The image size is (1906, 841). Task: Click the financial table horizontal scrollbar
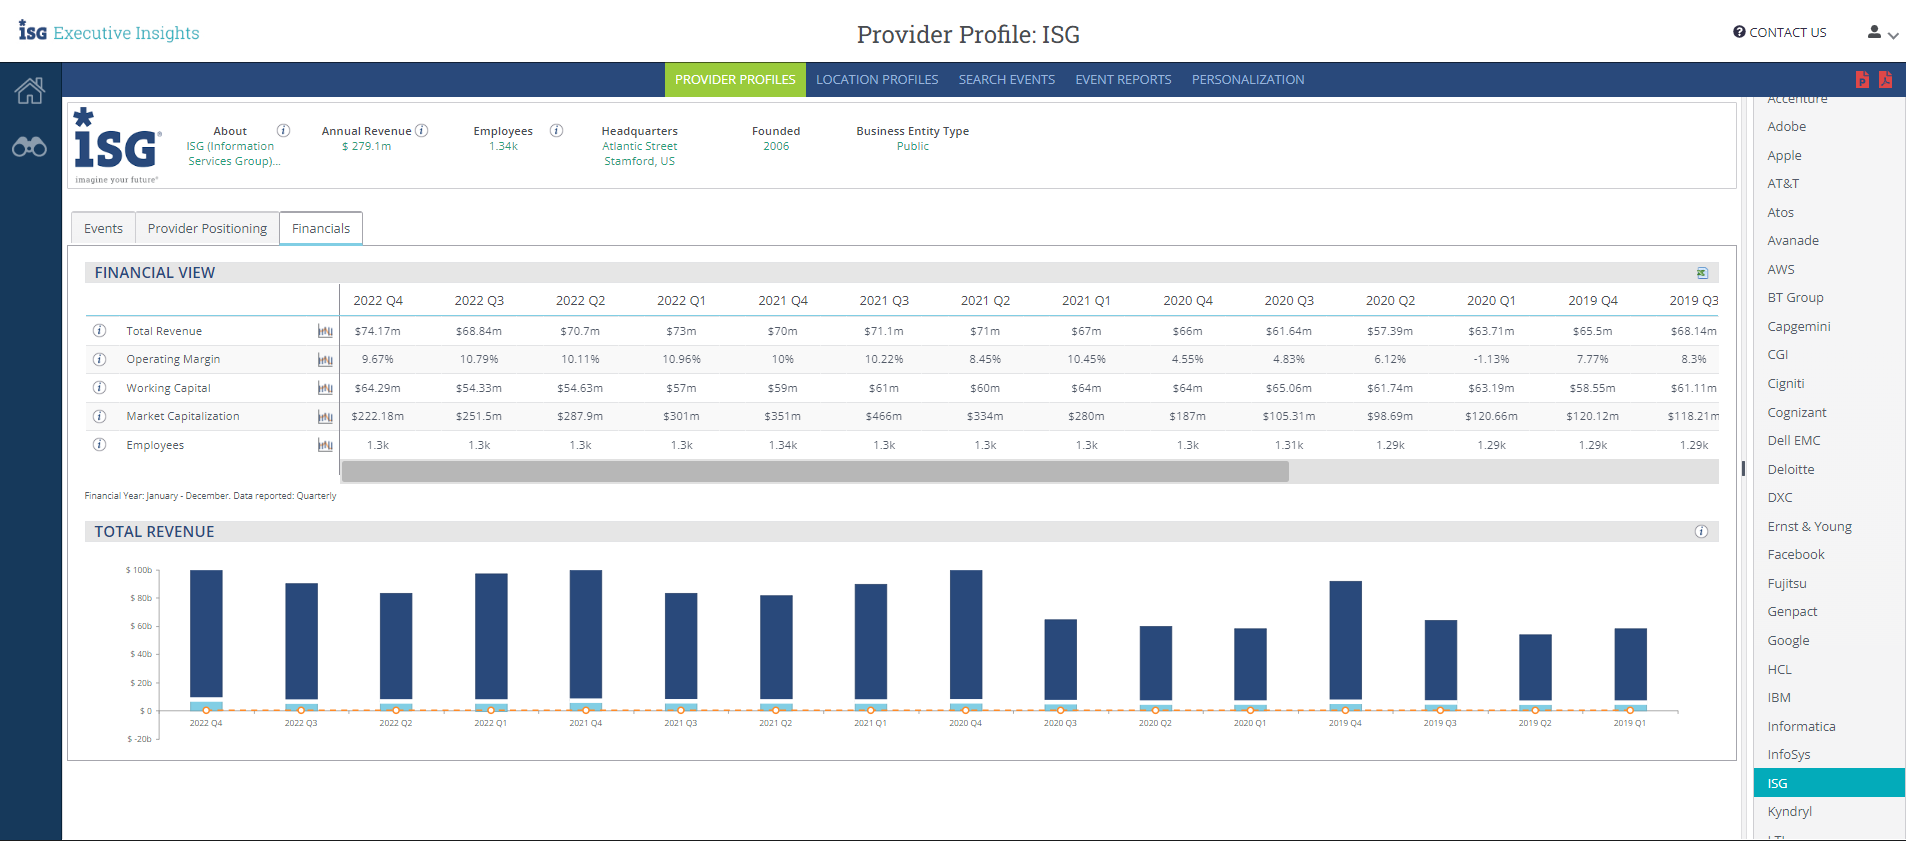pos(815,471)
